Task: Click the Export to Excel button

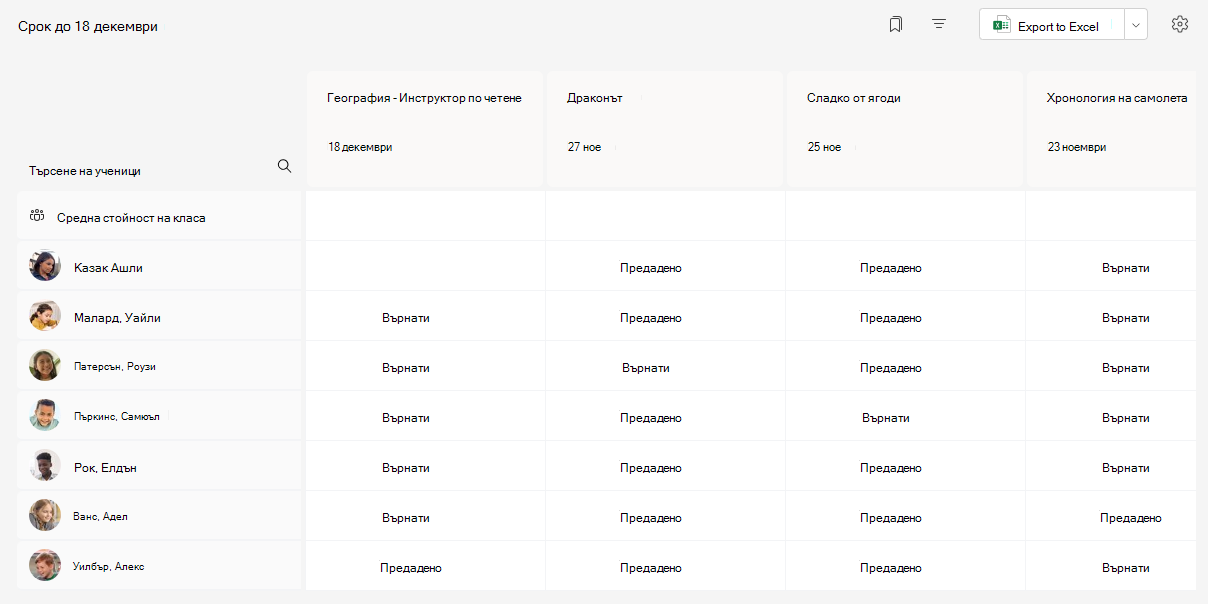Action: 1052,25
